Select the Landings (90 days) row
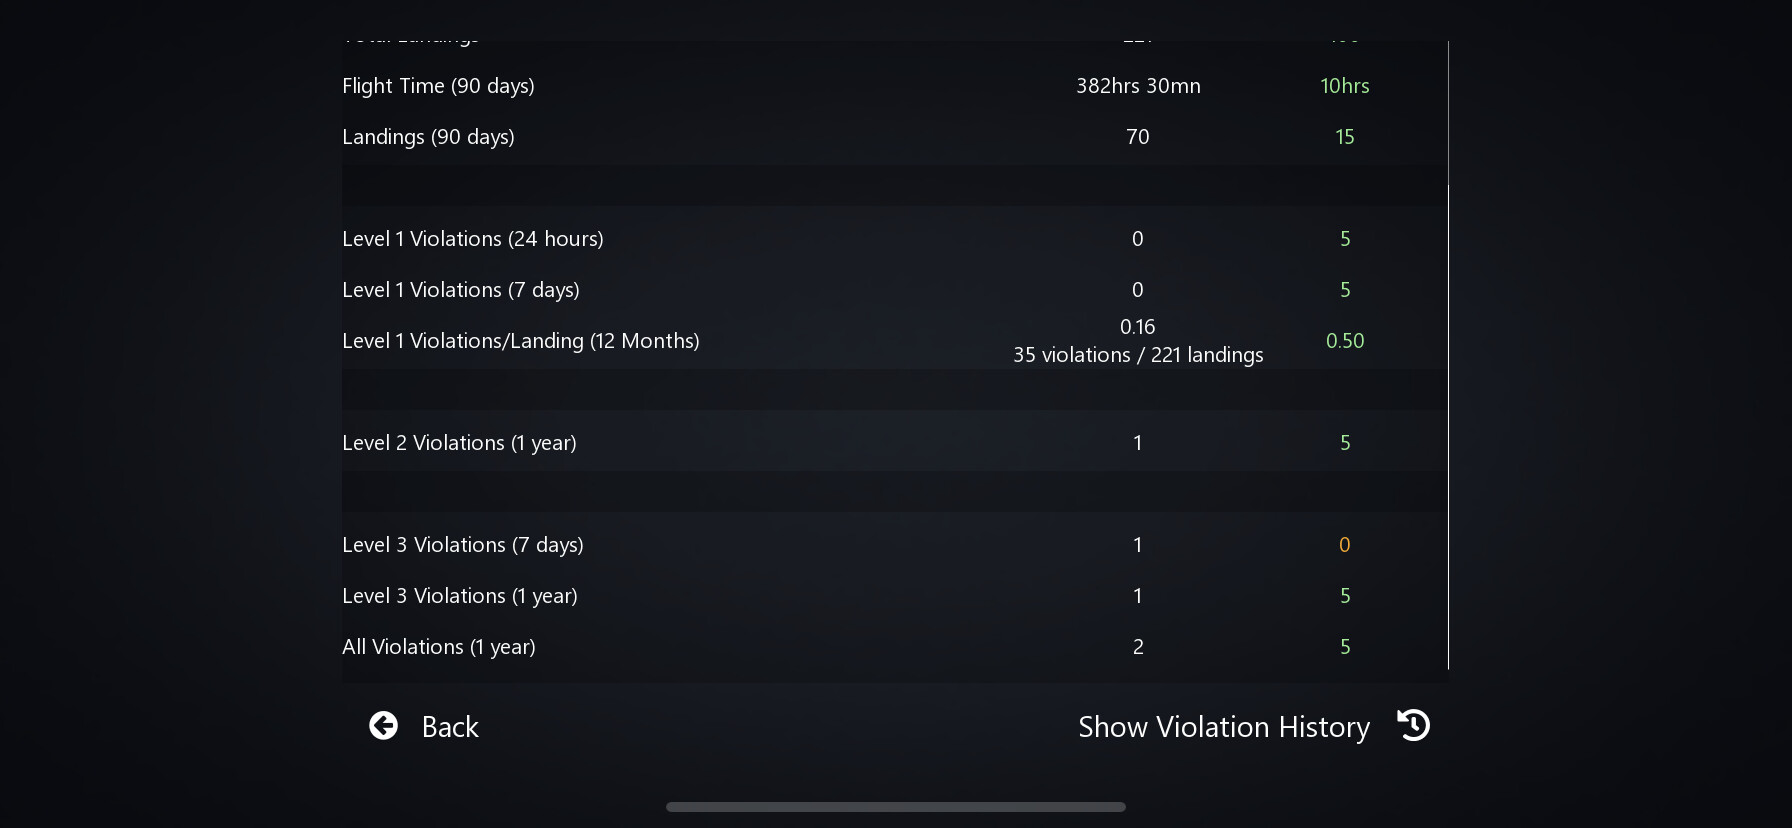Image resolution: width=1792 pixels, height=828 pixels. point(428,137)
